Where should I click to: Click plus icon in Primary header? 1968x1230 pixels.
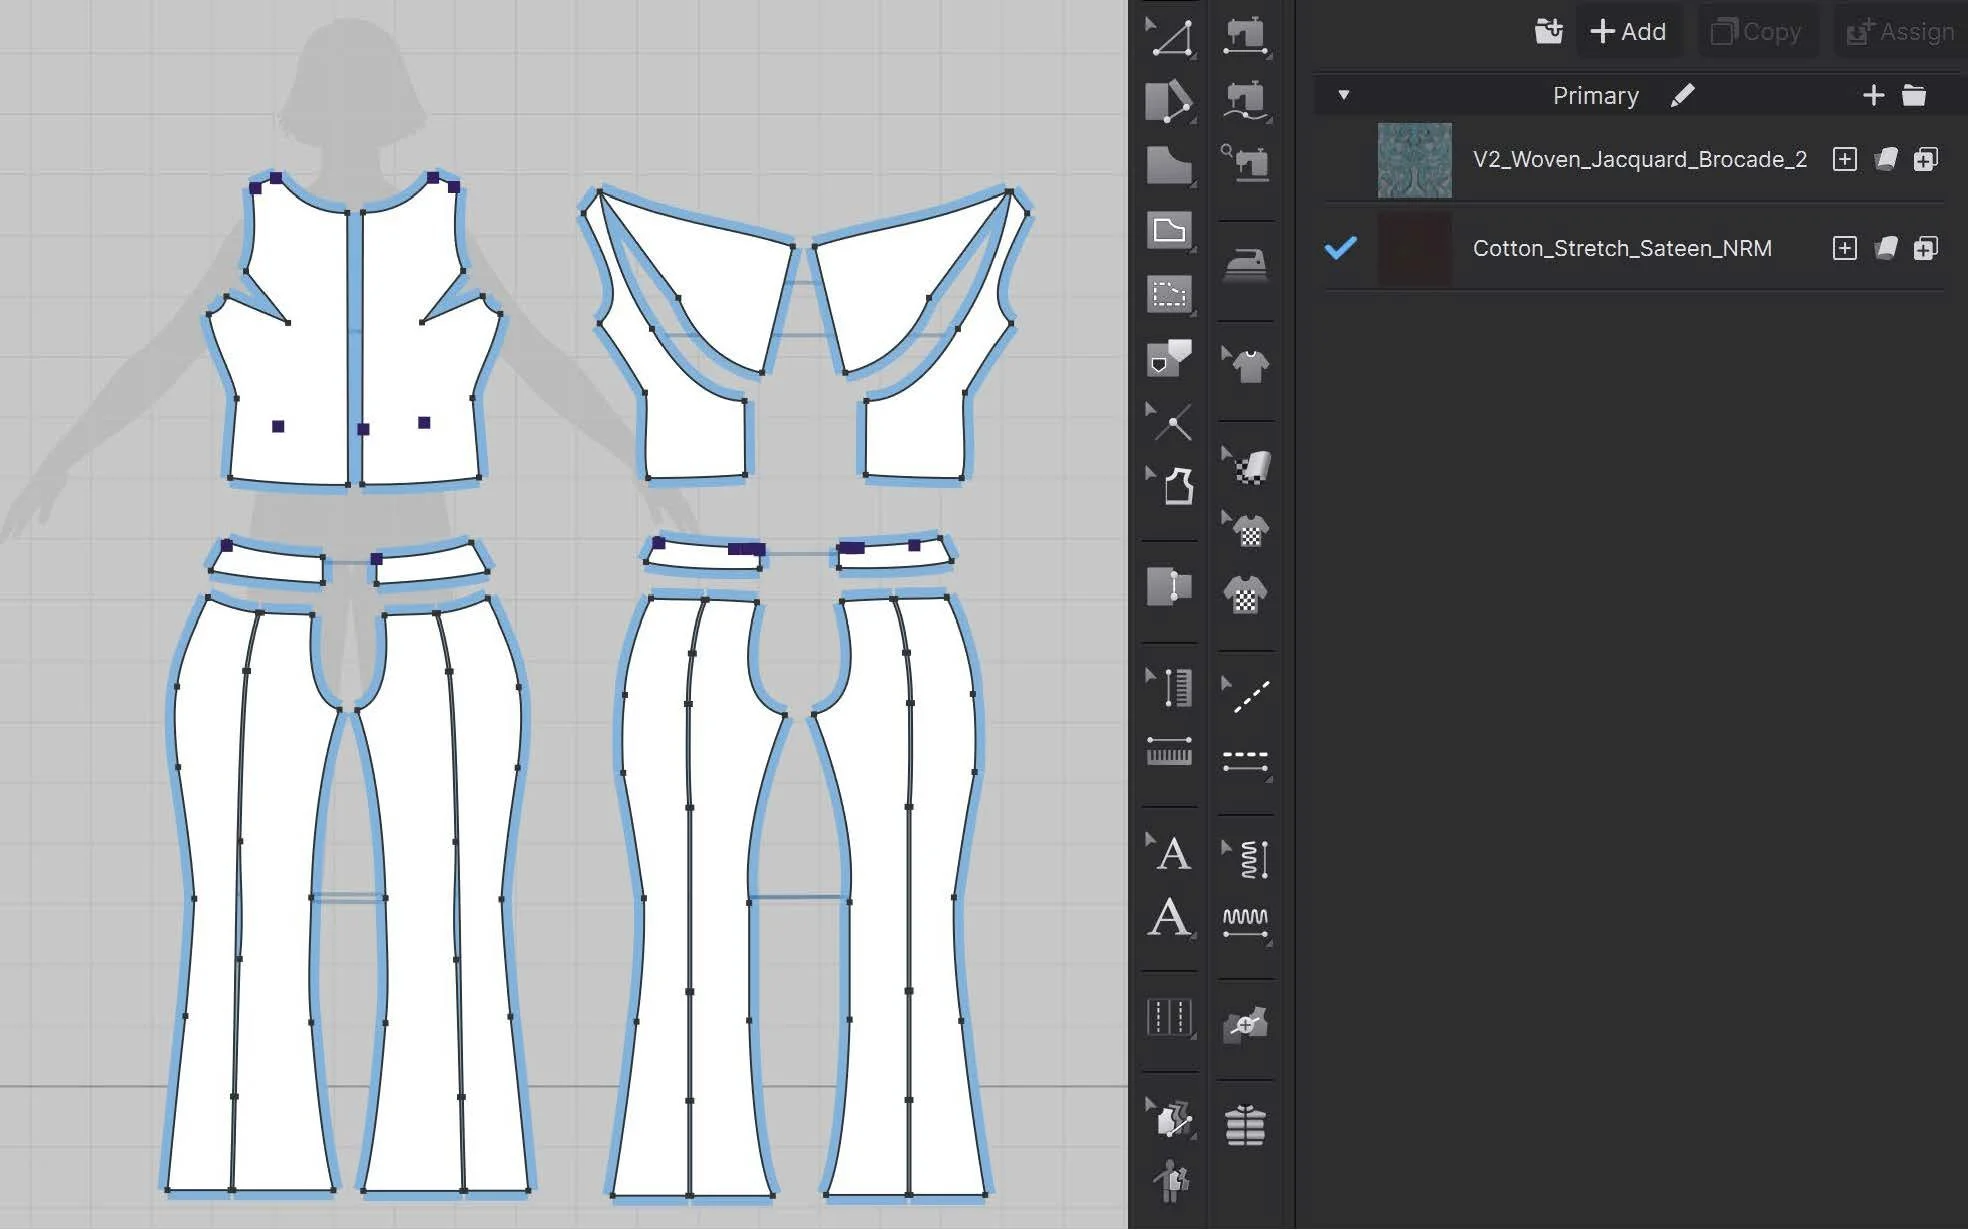pos(1873,95)
